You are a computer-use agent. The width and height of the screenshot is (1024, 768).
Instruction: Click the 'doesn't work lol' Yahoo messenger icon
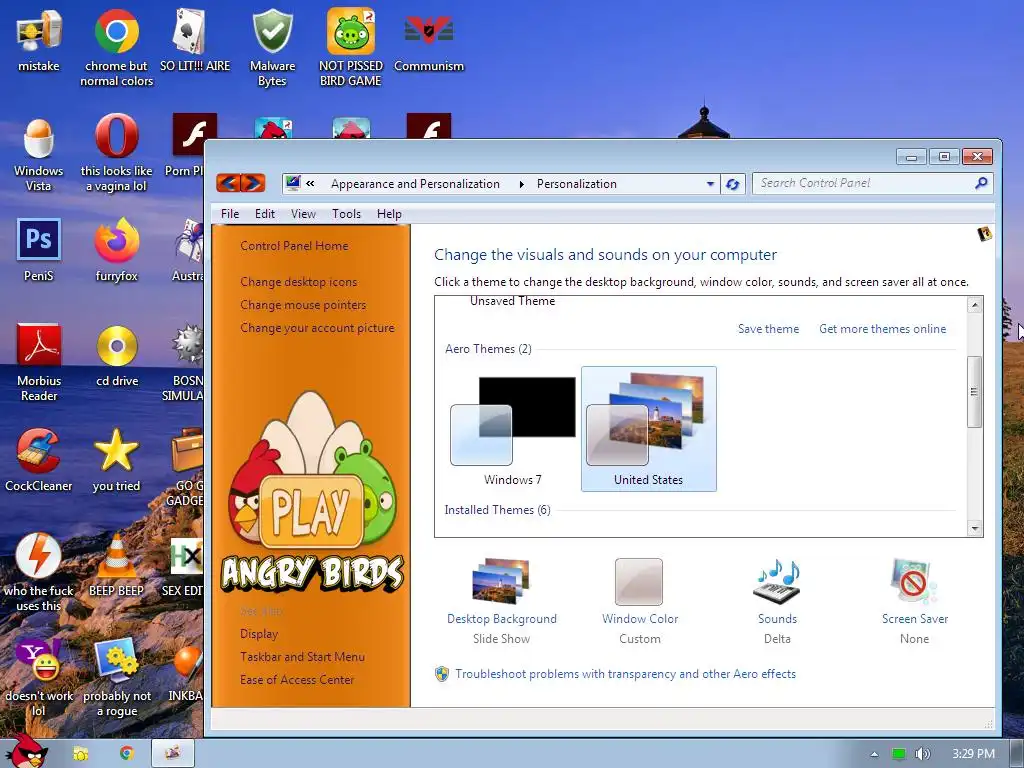click(39, 678)
